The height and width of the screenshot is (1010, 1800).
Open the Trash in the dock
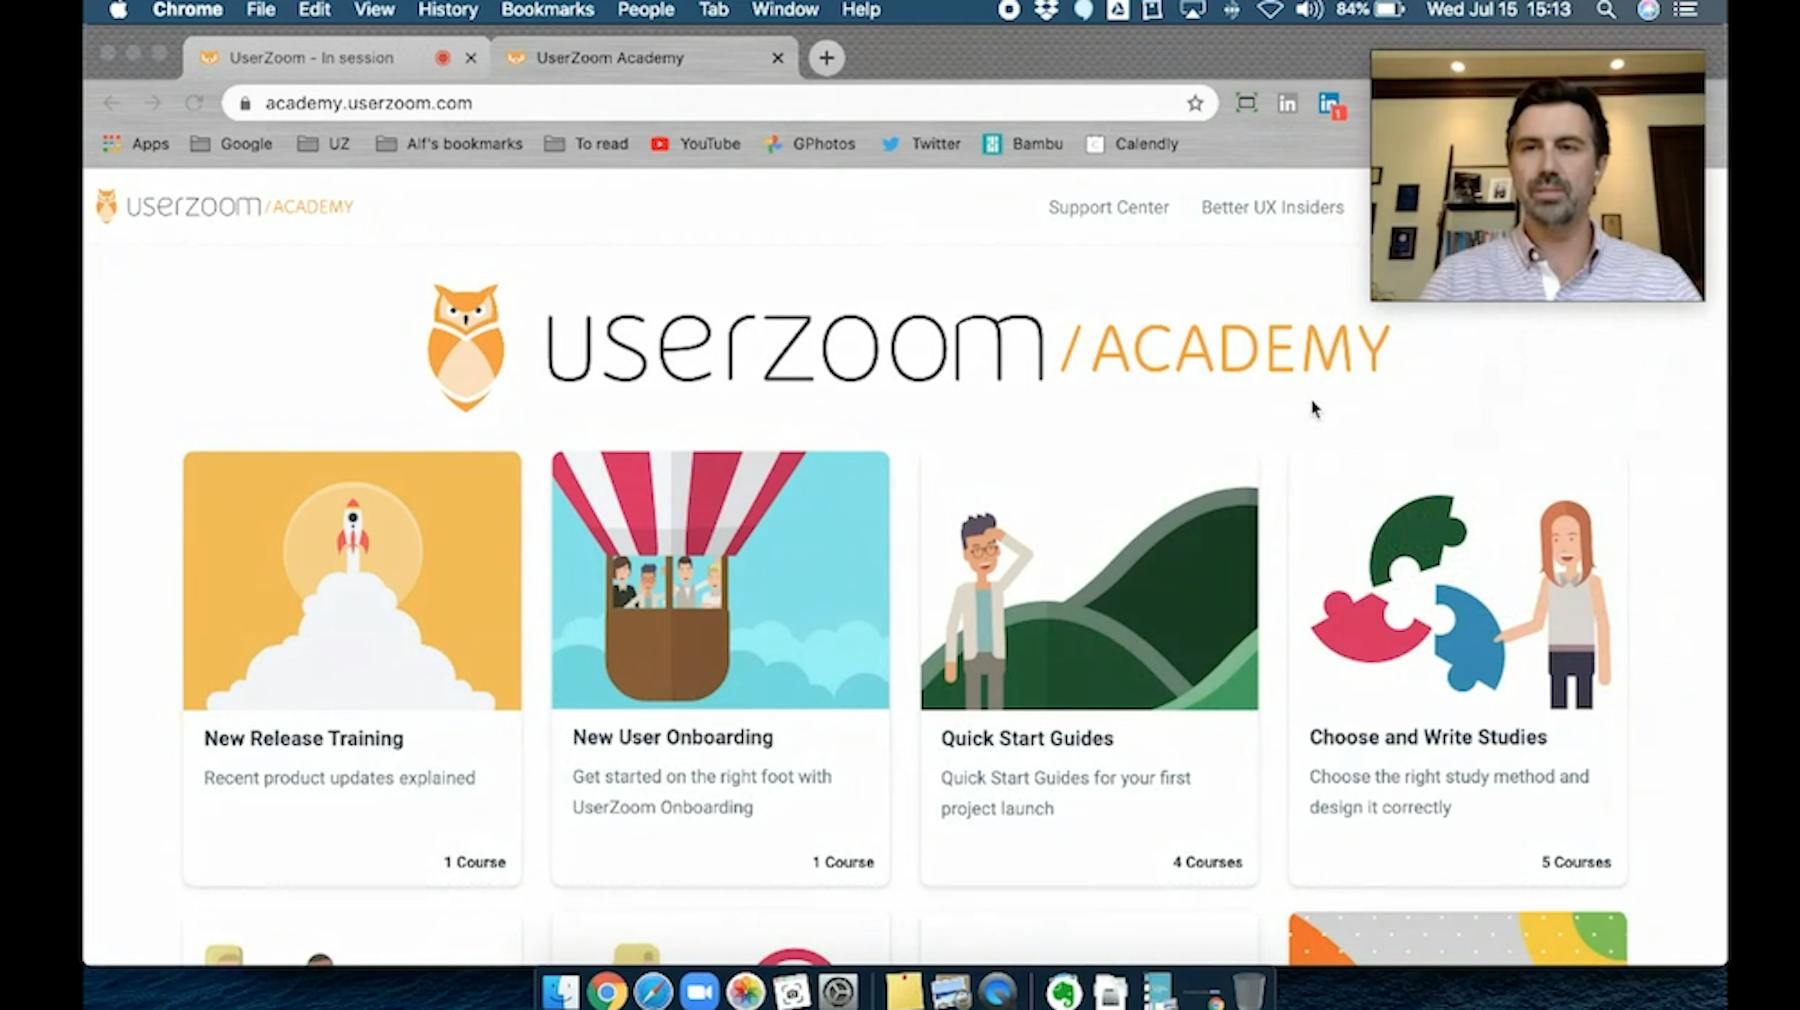click(1249, 992)
